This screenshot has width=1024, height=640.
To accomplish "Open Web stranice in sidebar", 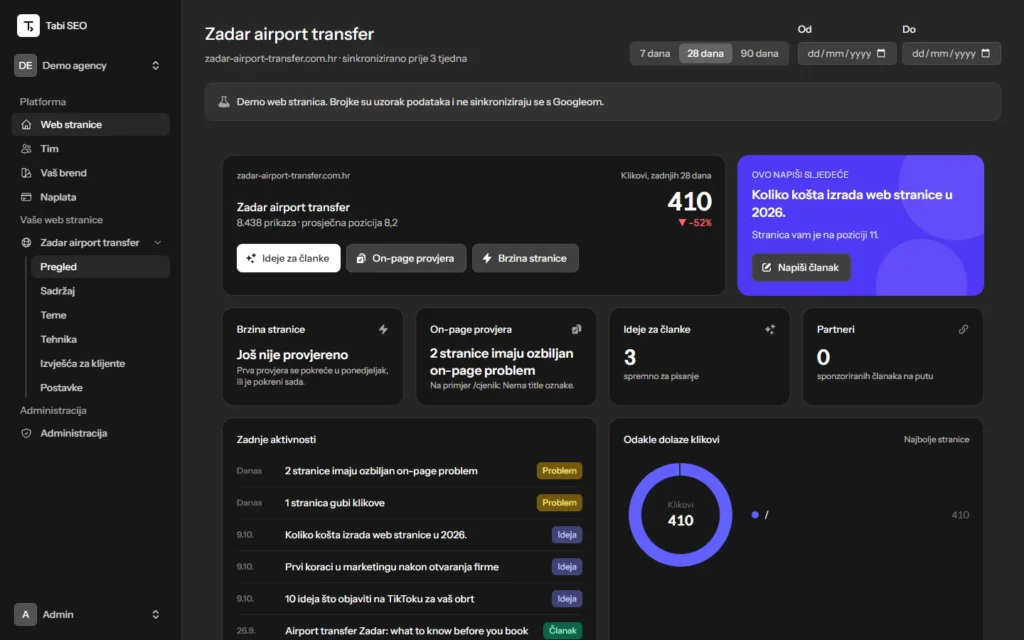I will point(91,124).
